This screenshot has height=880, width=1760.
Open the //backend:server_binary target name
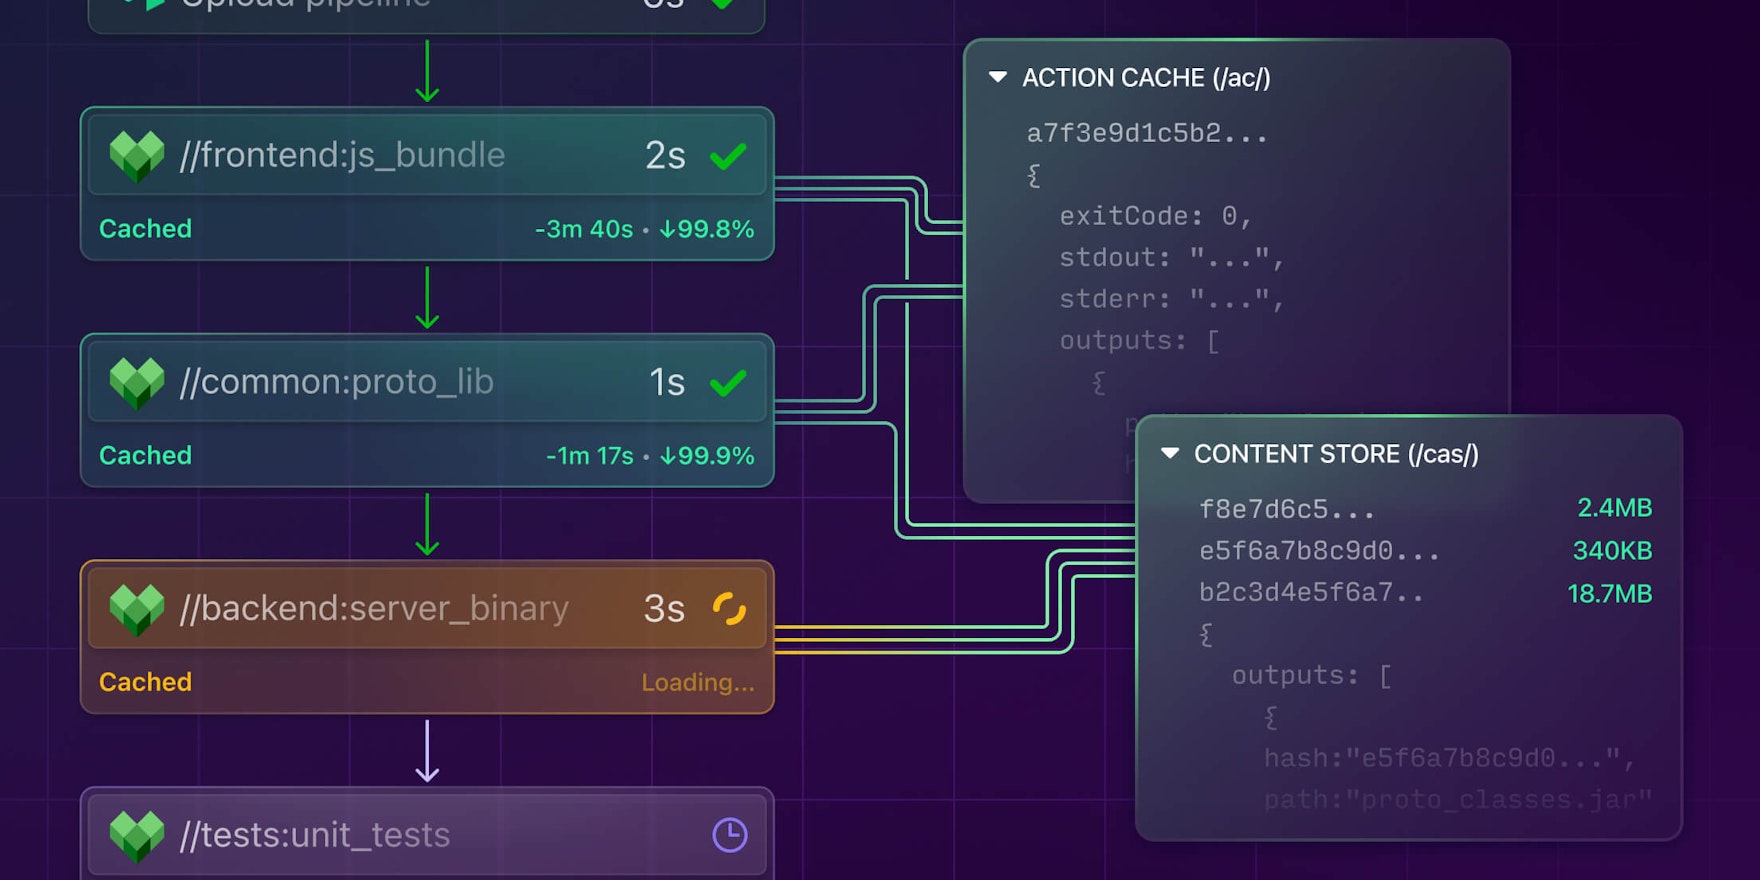374,609
